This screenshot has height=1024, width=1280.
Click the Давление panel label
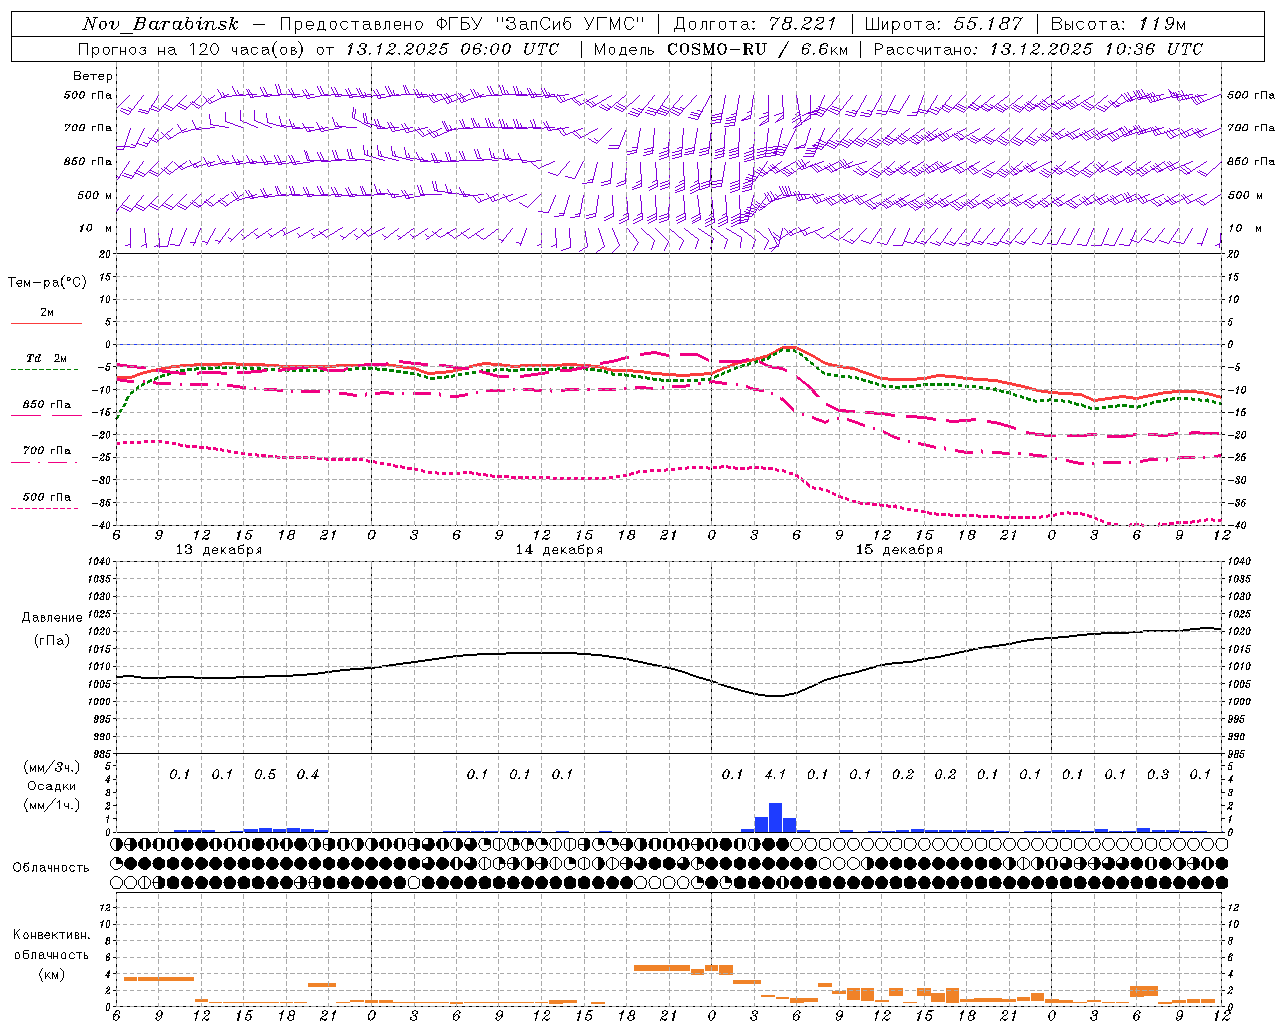[52, 618]
